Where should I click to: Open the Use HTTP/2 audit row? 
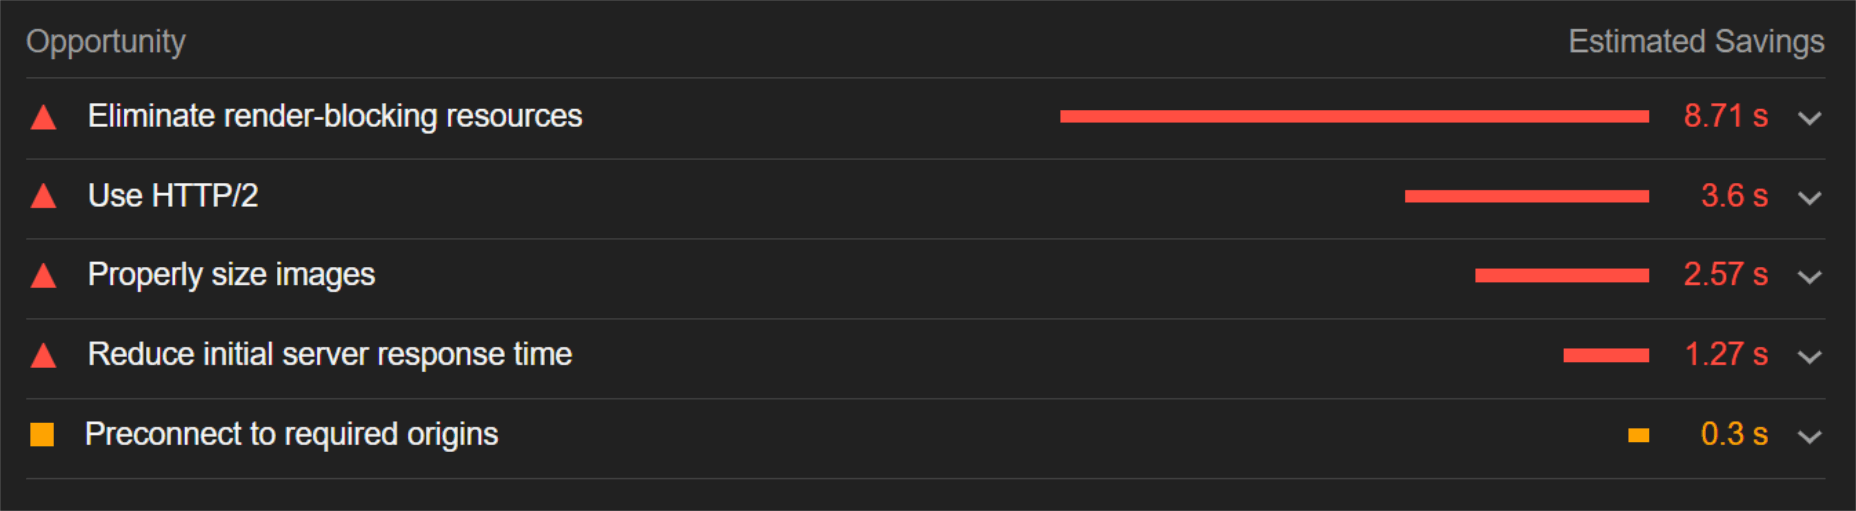[x=173, y=195]
